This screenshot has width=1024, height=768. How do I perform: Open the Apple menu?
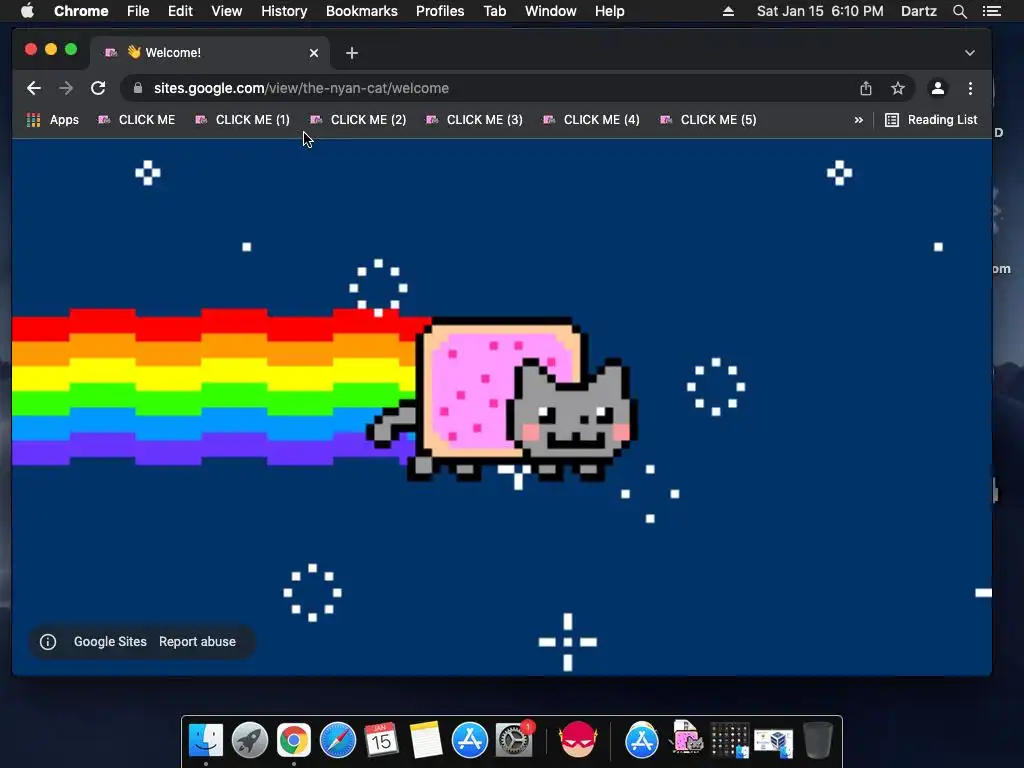coord(27,11)
